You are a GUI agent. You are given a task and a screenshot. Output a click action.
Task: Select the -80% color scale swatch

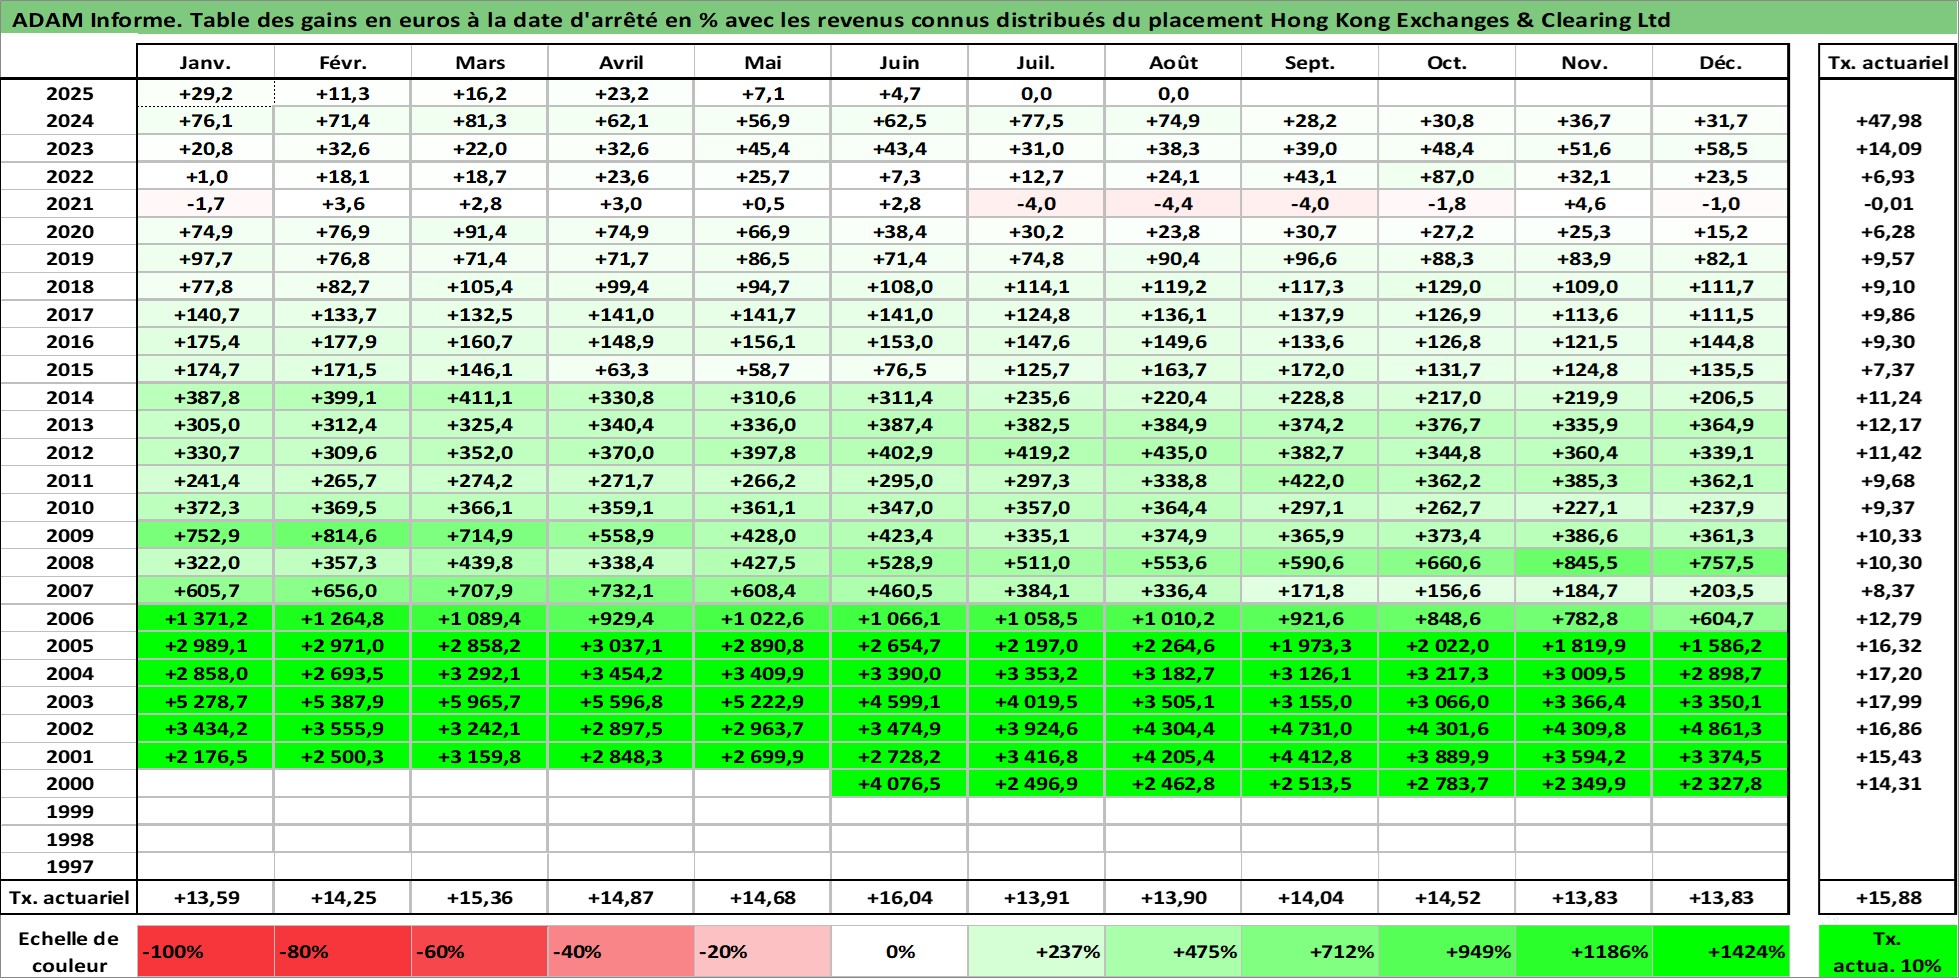pos(342,951)
